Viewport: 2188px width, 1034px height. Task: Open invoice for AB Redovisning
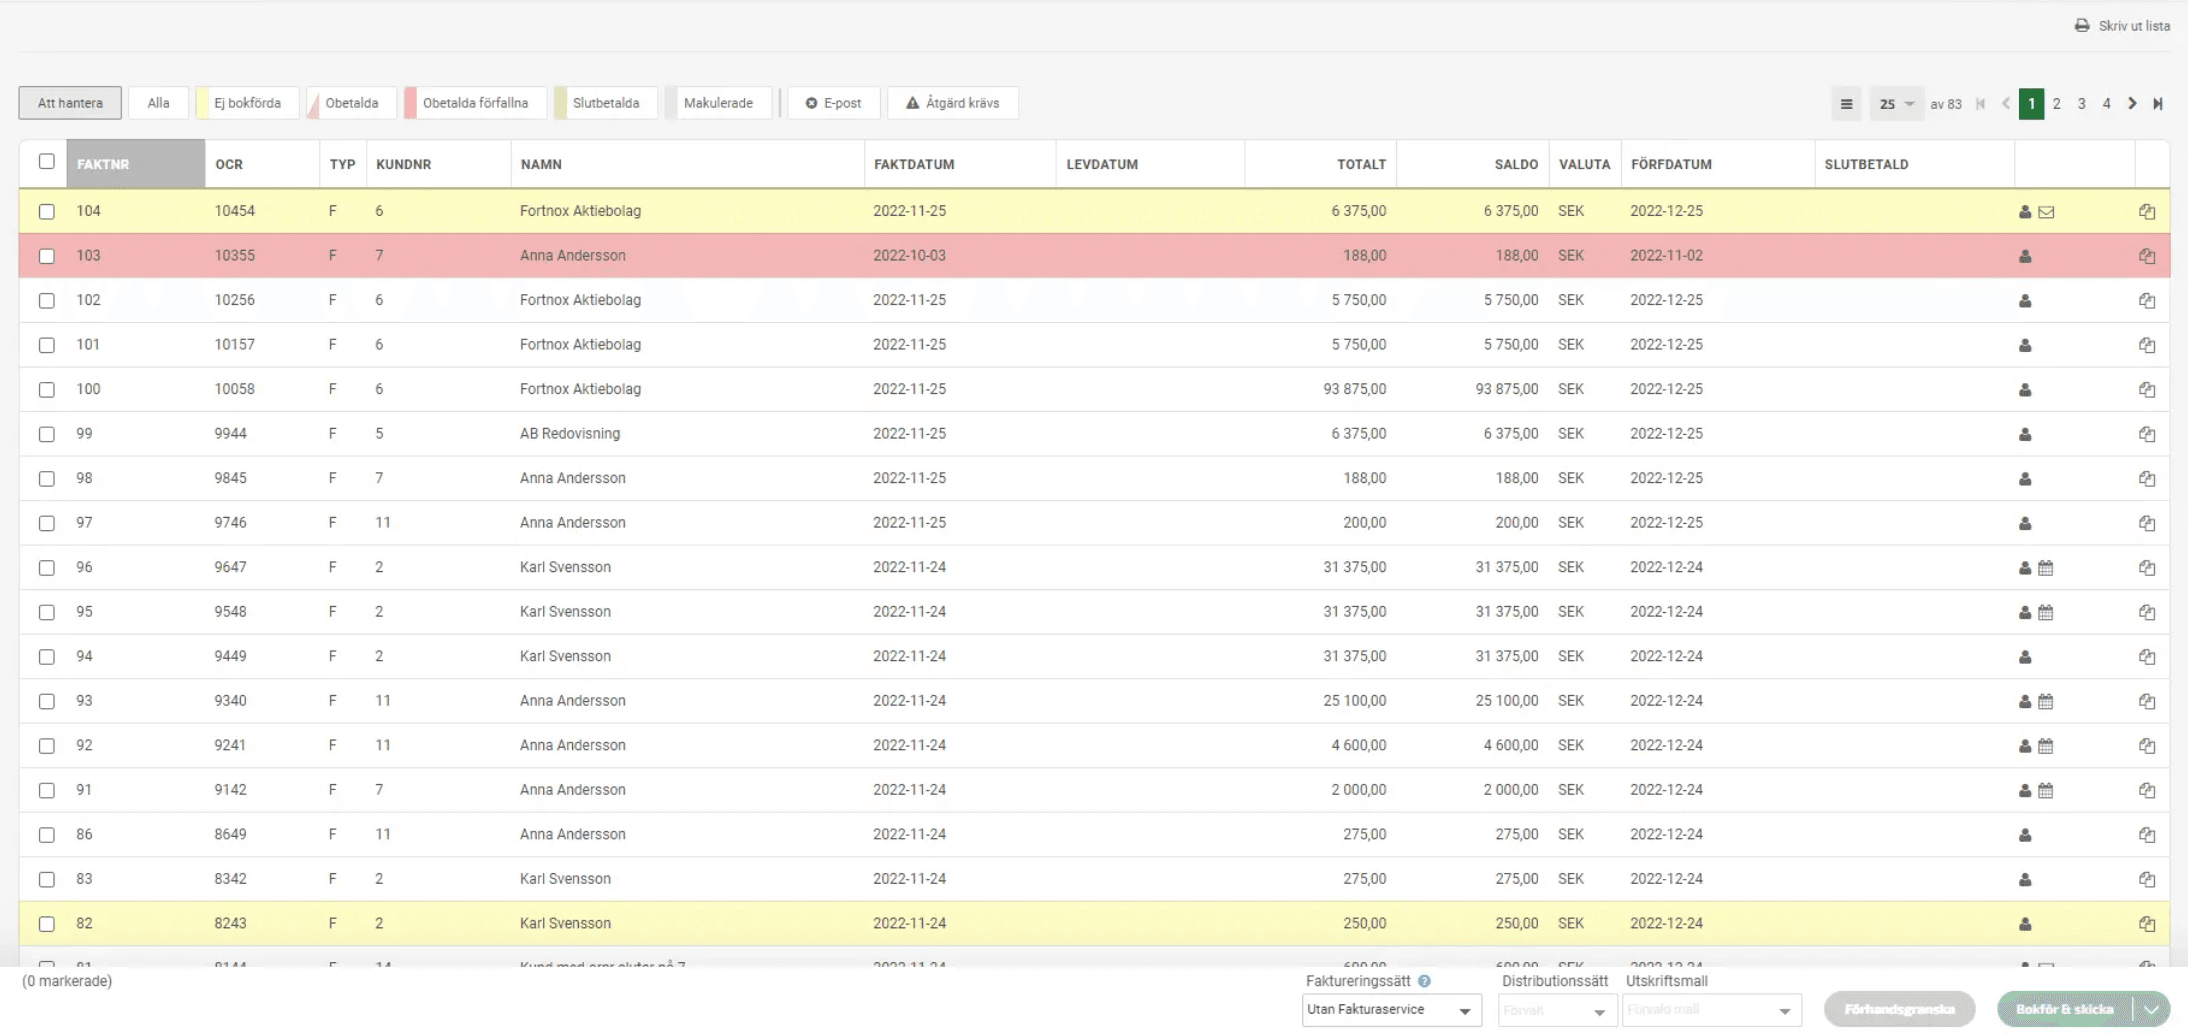click(570, 434)
